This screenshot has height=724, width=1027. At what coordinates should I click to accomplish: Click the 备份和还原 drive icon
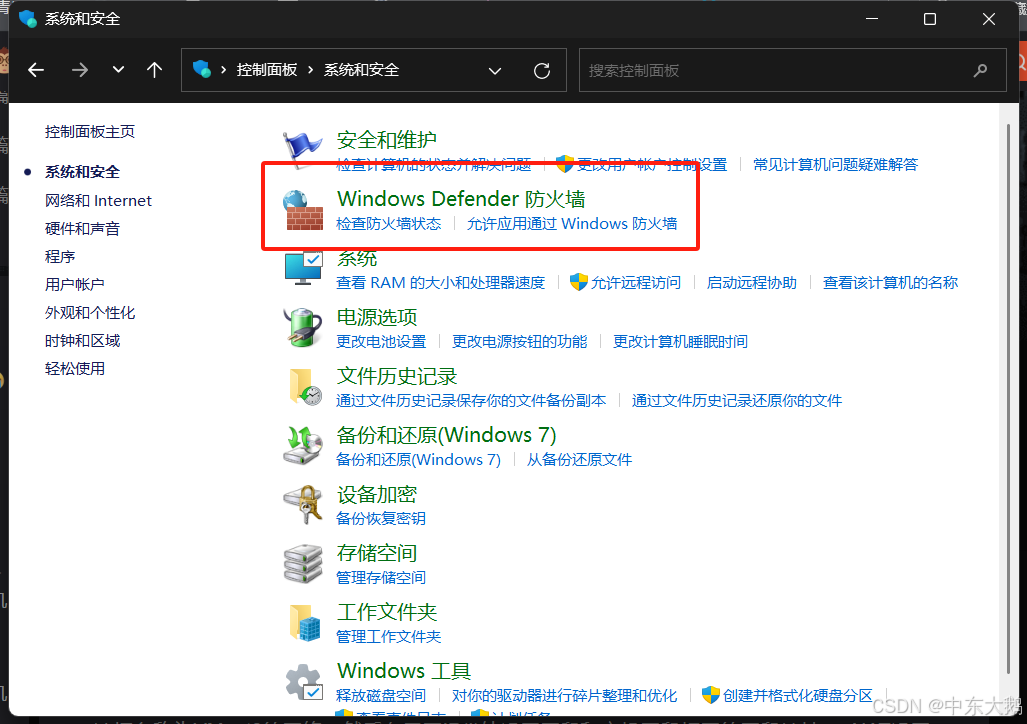click(x=303, y=445)
